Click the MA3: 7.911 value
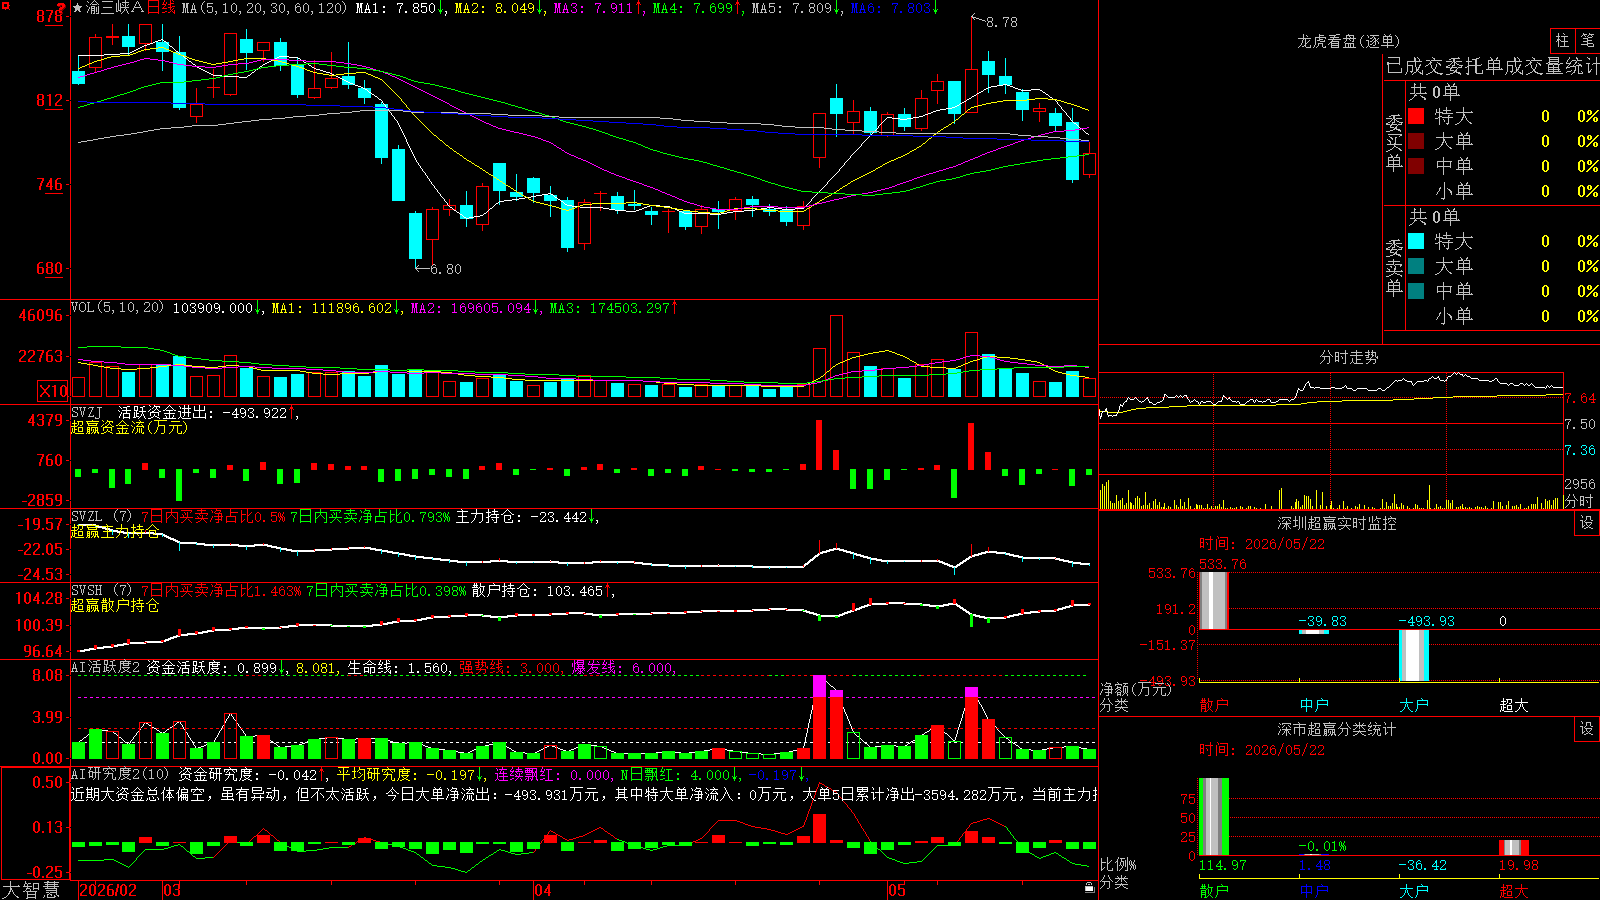 click(x=598, y=8)
